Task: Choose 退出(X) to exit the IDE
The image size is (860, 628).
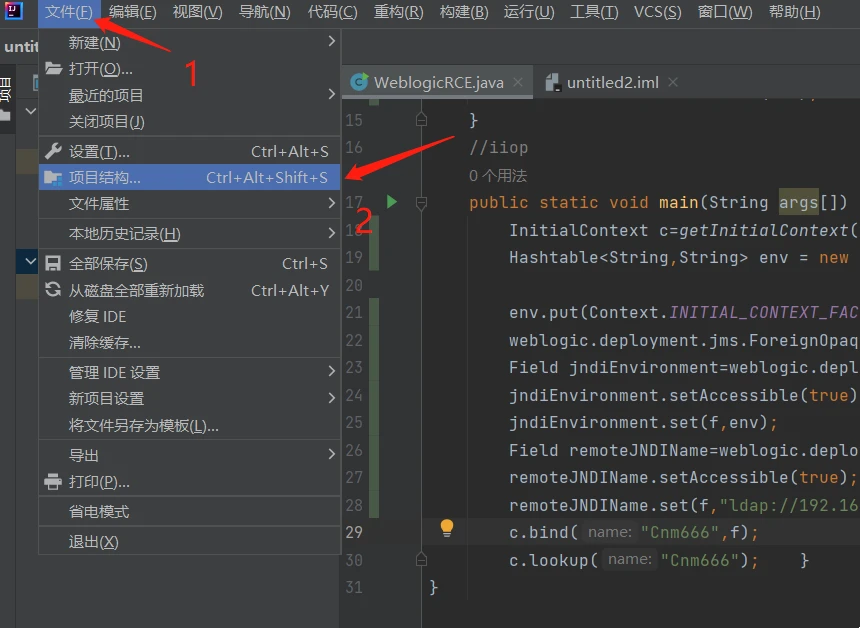Action: pyautogui.click(x=190, y=542)
